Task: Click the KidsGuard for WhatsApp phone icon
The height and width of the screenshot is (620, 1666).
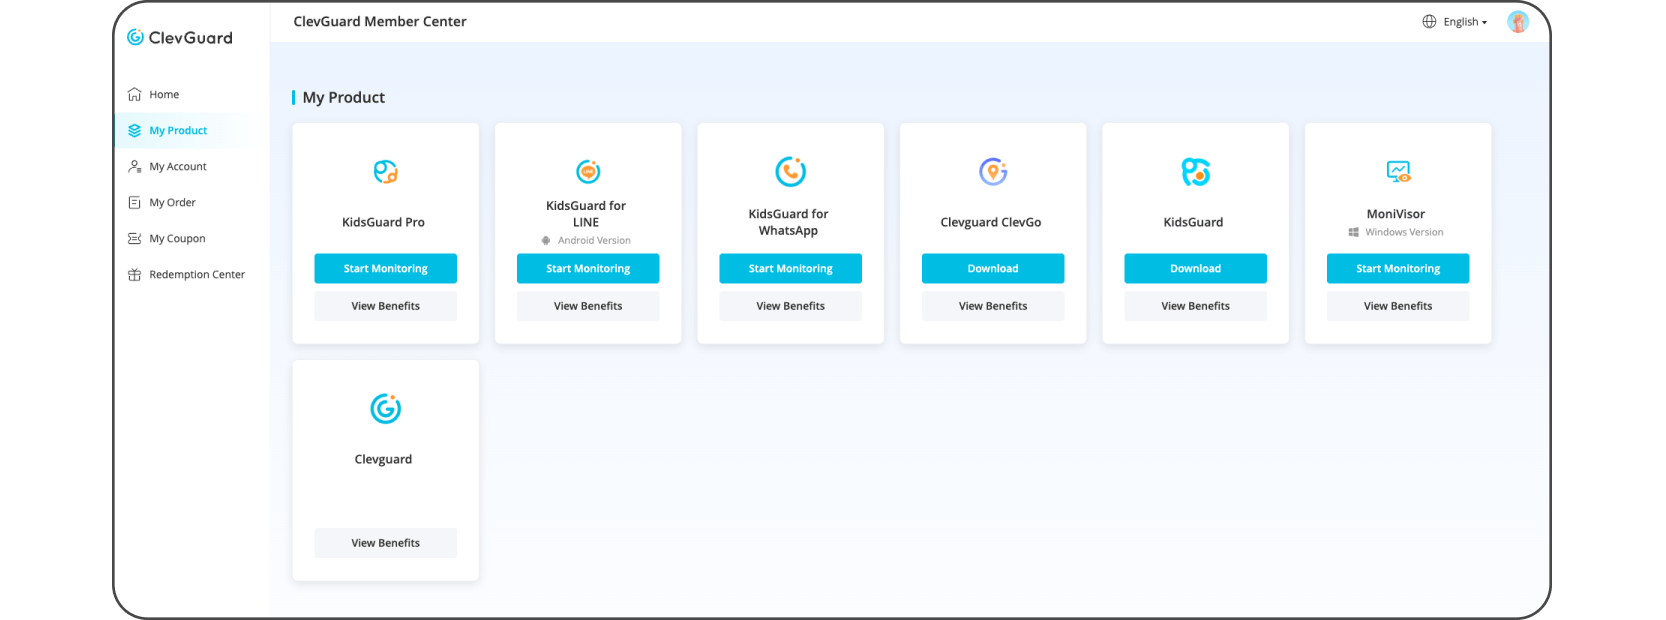Action: 790,172
